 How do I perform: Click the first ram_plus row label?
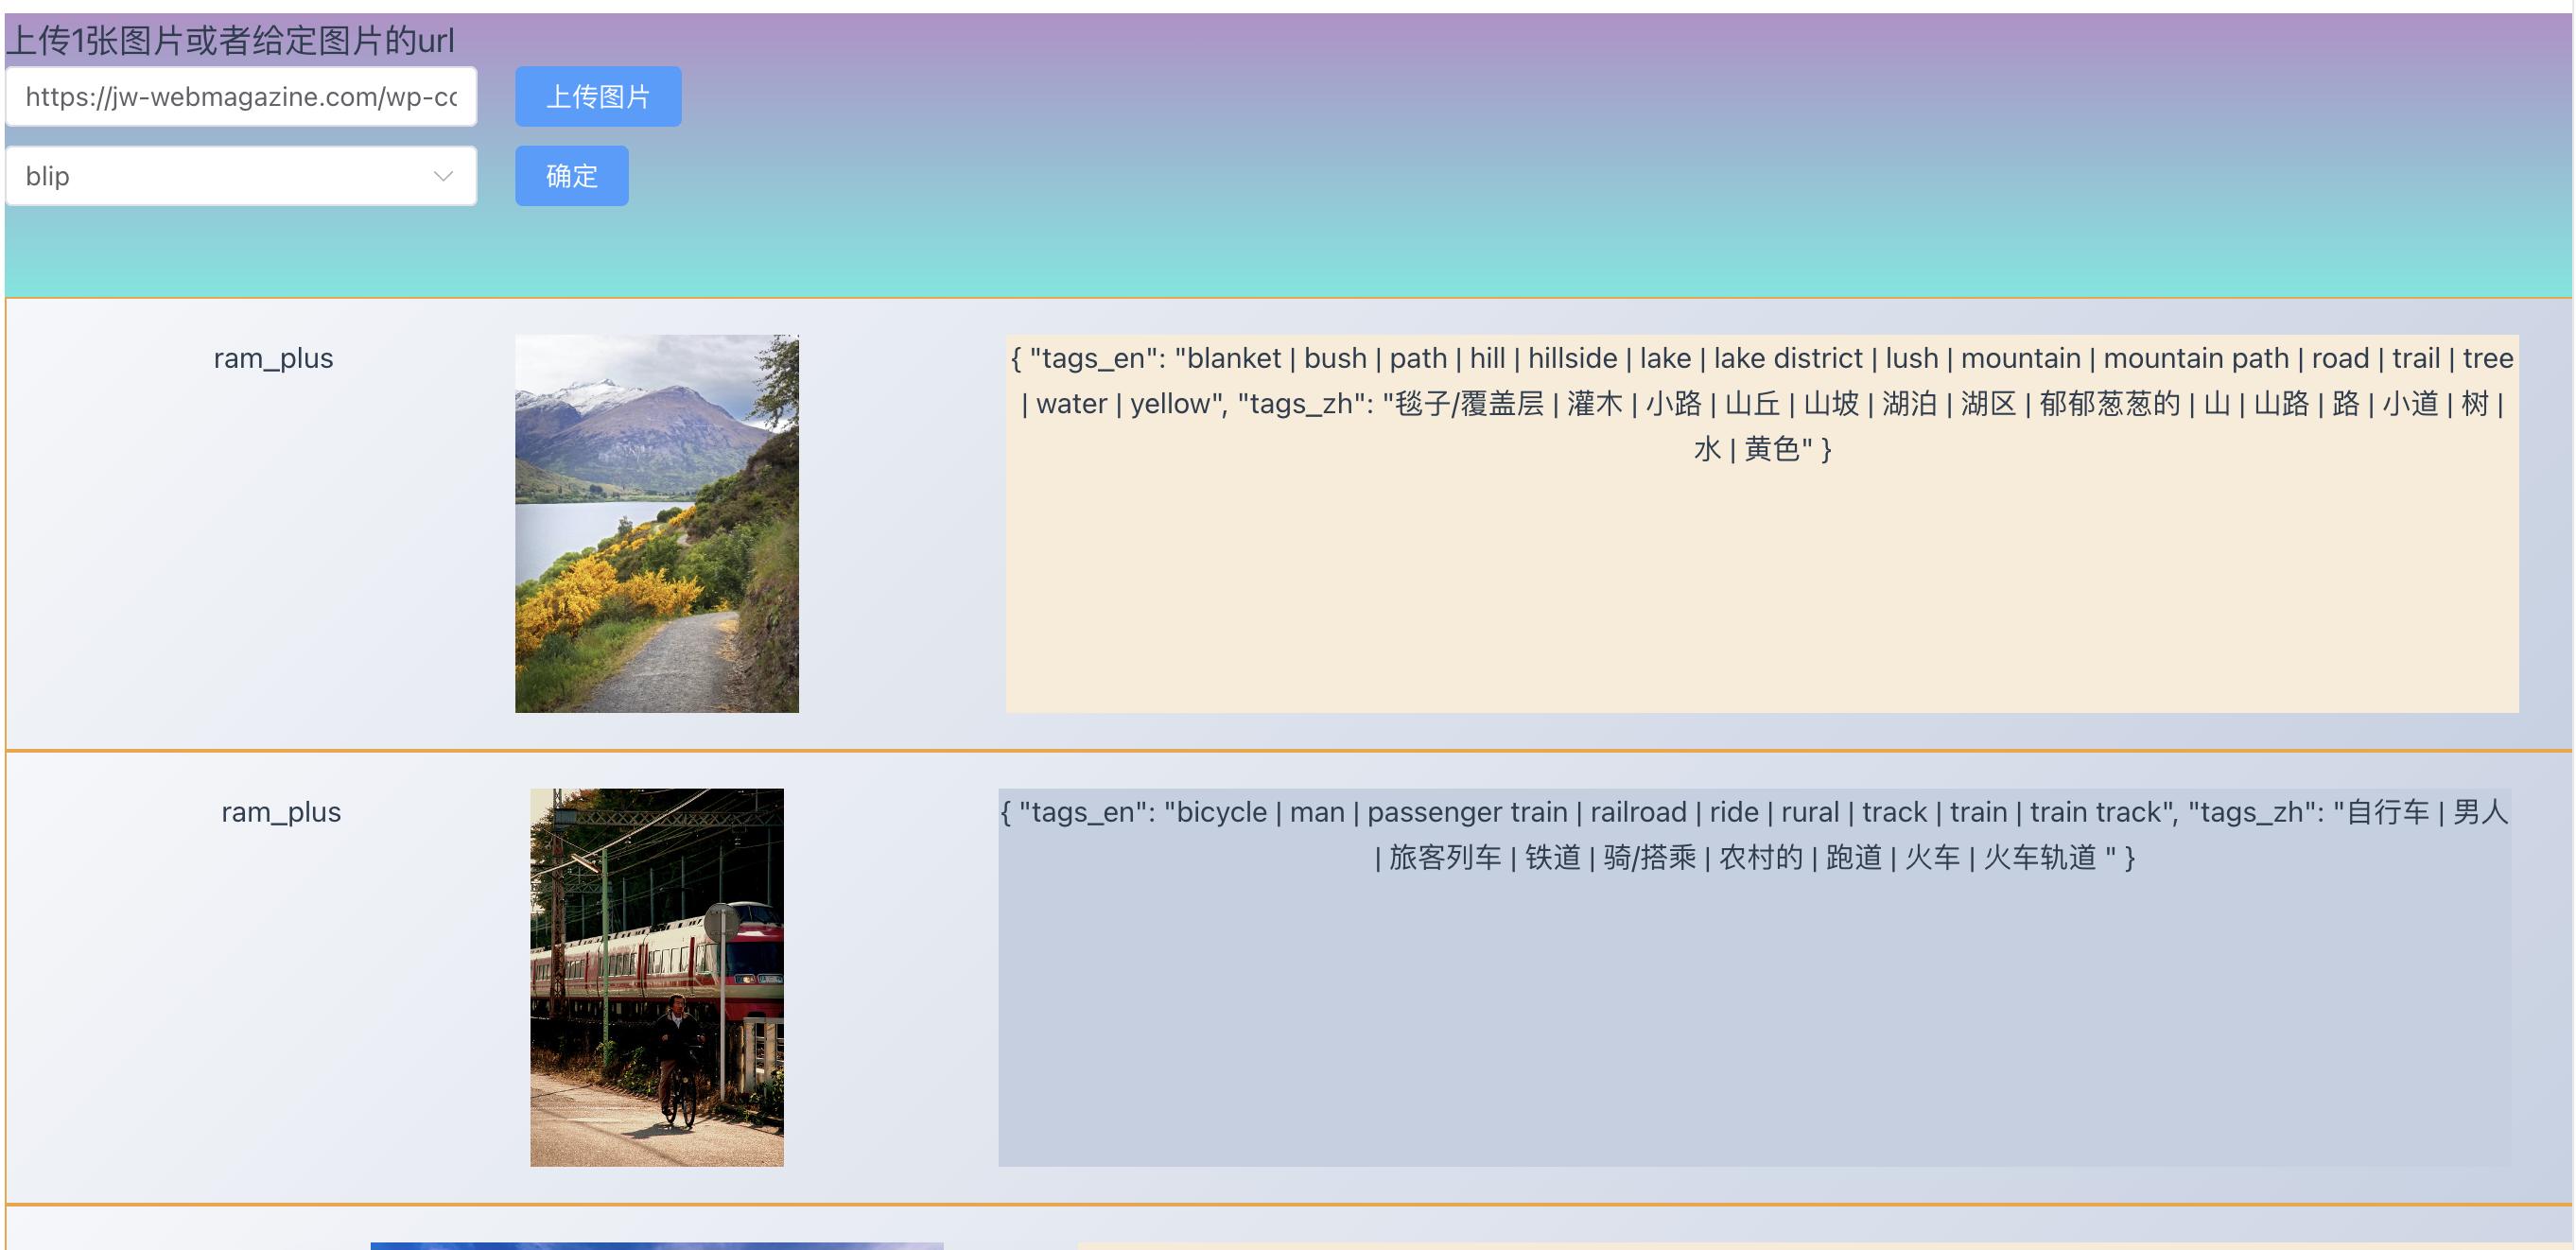(273, 358)
